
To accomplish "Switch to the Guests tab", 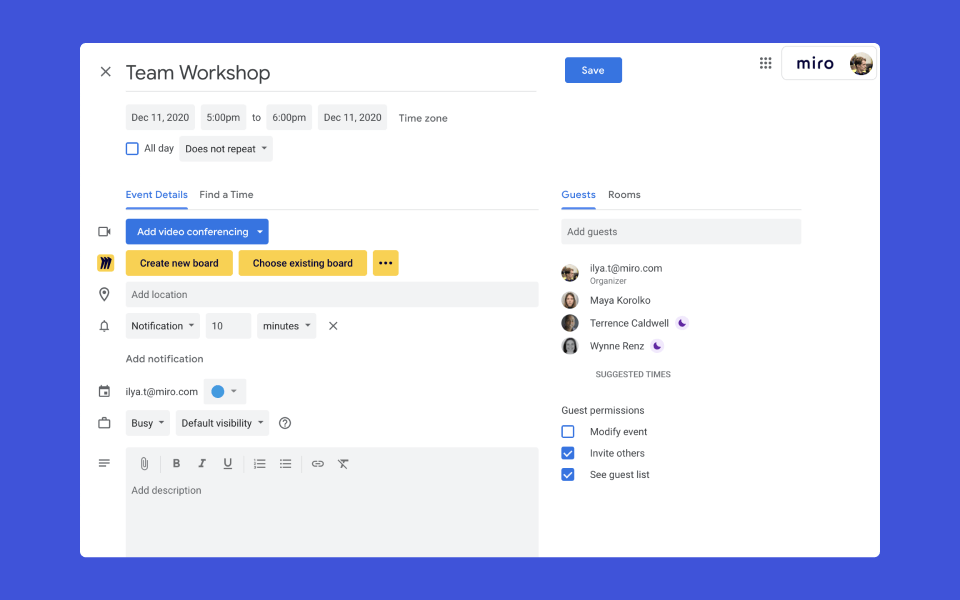I will [579, 195].
